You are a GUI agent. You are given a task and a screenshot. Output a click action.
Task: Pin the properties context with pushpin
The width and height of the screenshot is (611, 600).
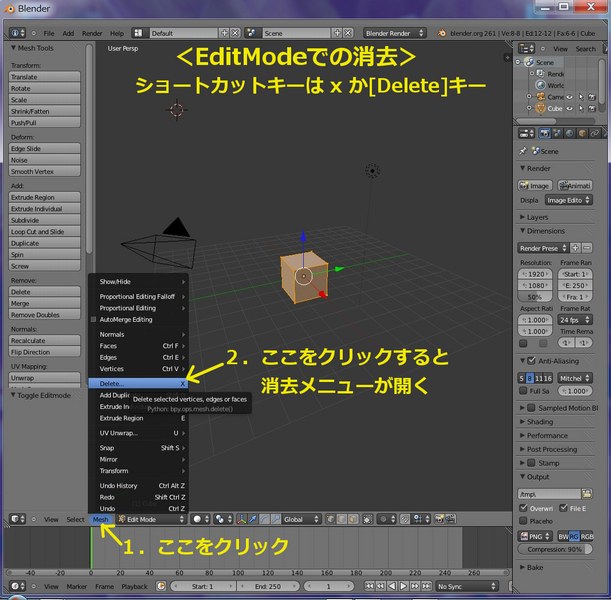click(x=523, y=151)
